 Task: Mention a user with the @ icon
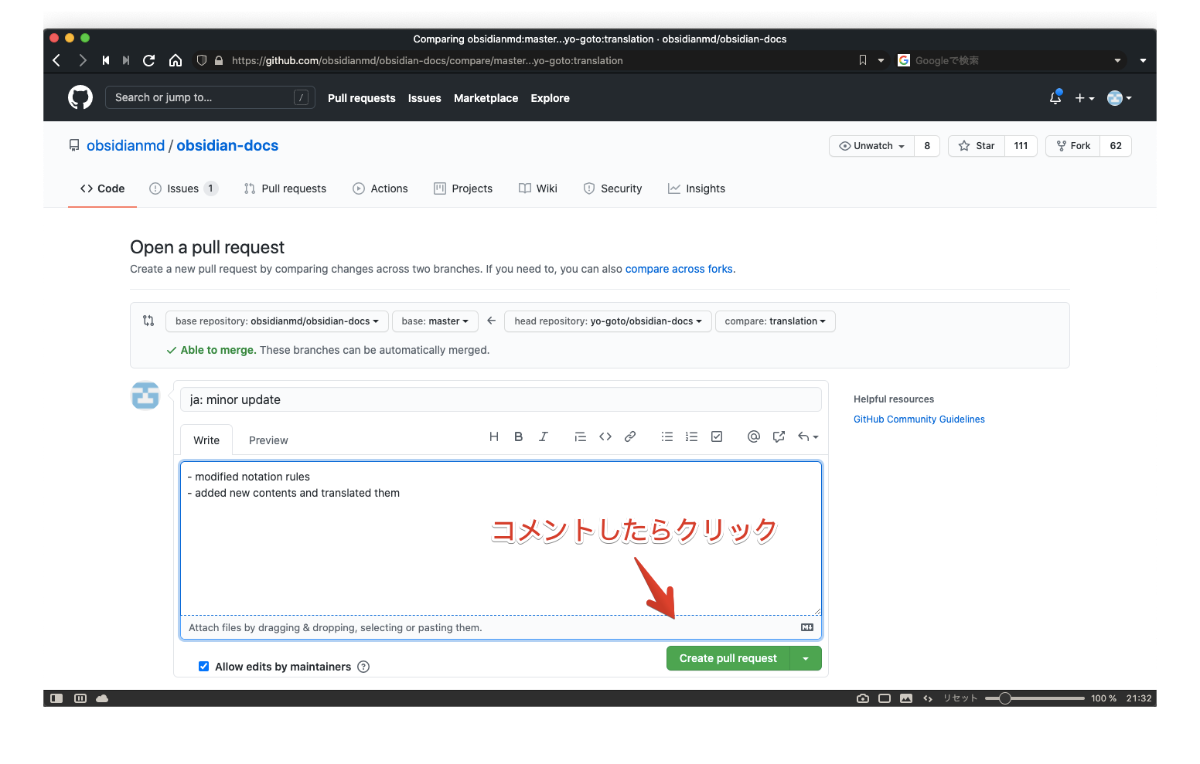[x=753, y=437]
